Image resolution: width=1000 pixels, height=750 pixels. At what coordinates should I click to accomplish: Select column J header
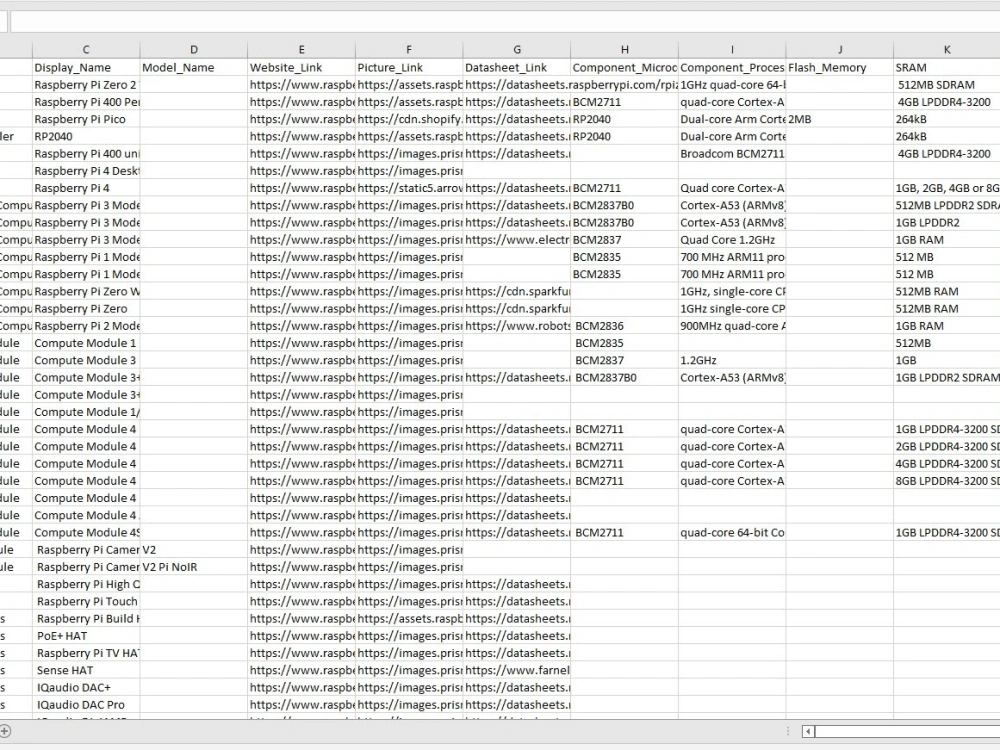840,49
